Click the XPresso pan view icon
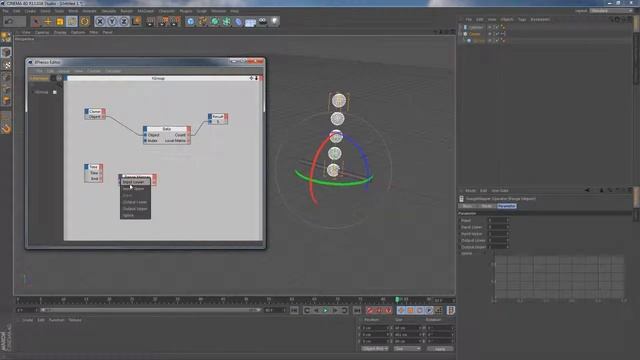Screen dimensions: 640x360 point(251,78)
